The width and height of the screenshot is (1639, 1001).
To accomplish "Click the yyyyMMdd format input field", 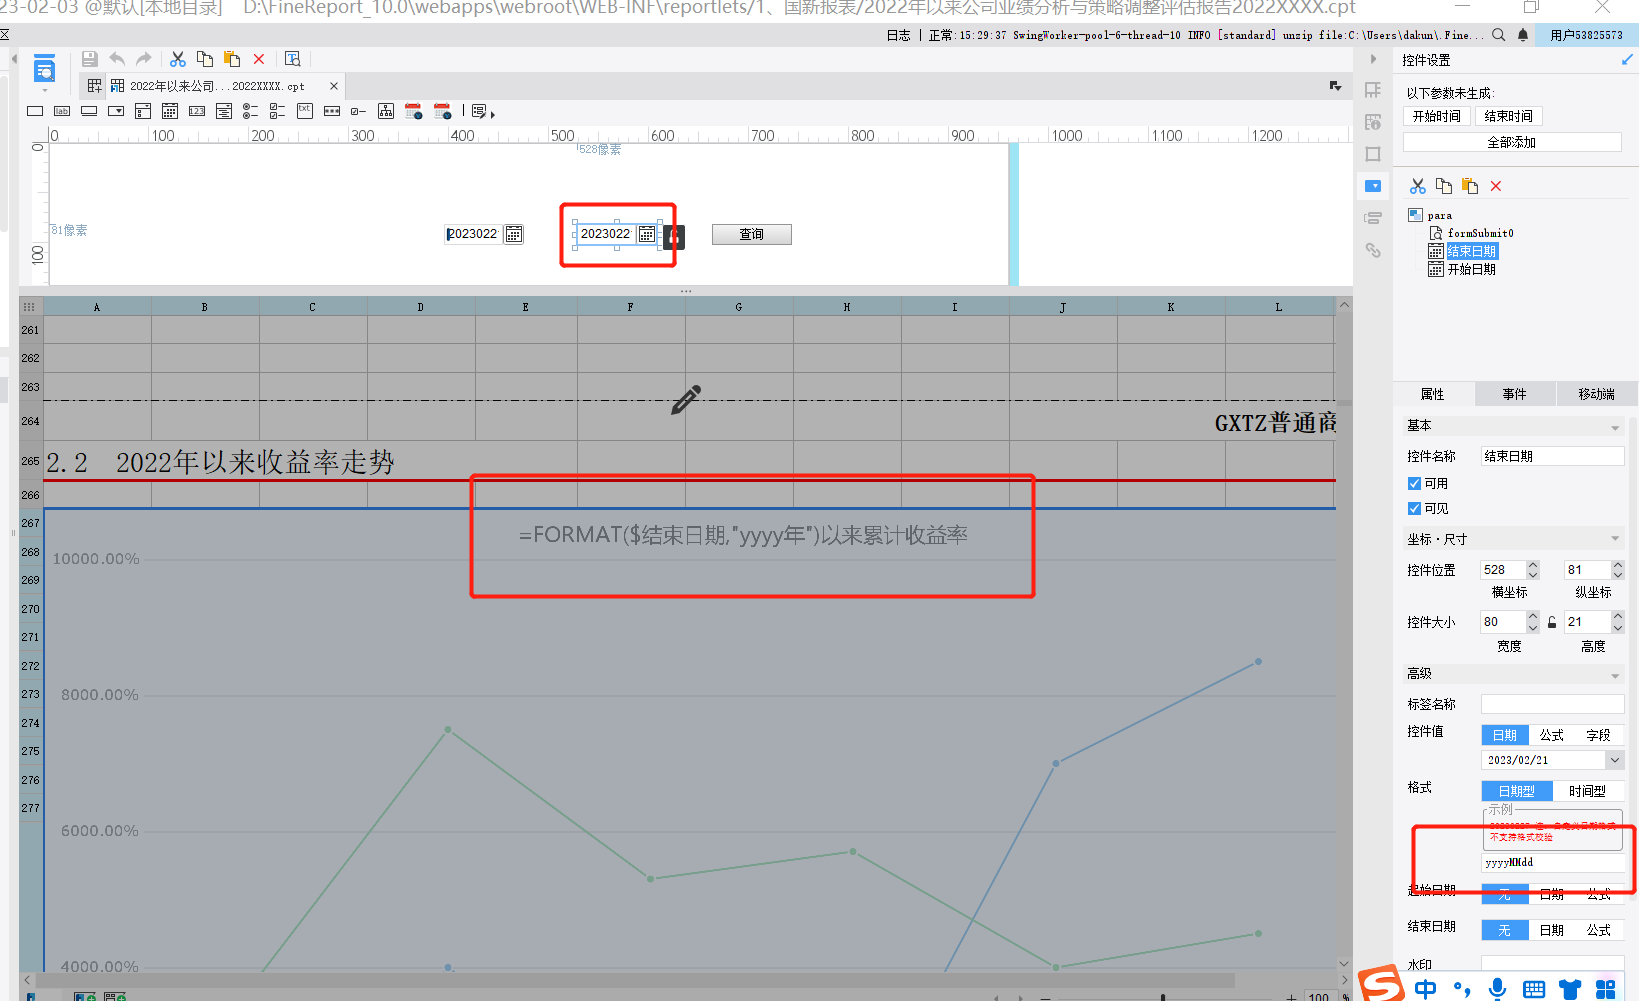I will (1553, 862).
